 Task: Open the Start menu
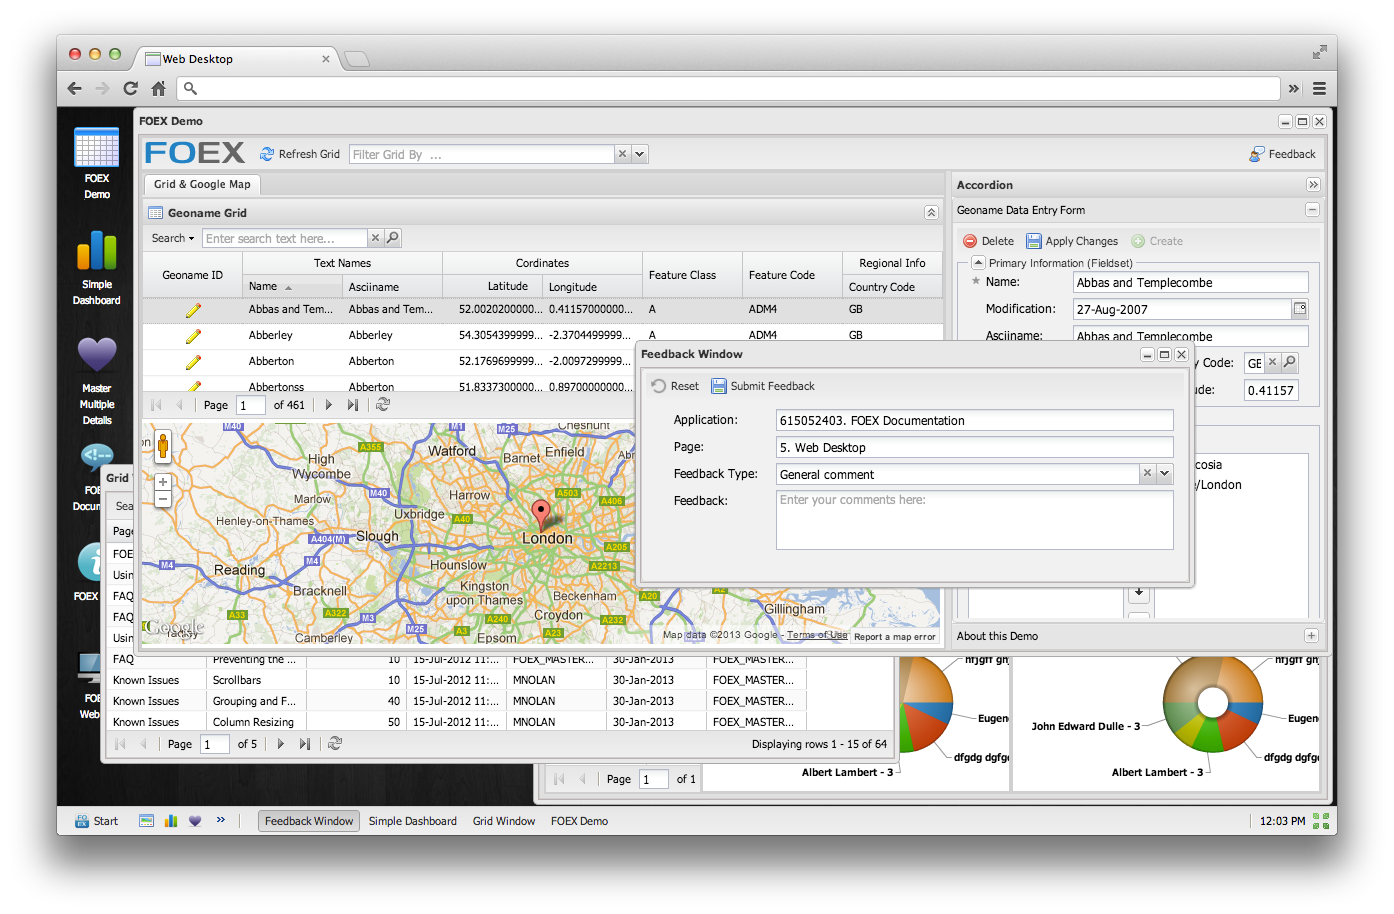coord(96,821)
